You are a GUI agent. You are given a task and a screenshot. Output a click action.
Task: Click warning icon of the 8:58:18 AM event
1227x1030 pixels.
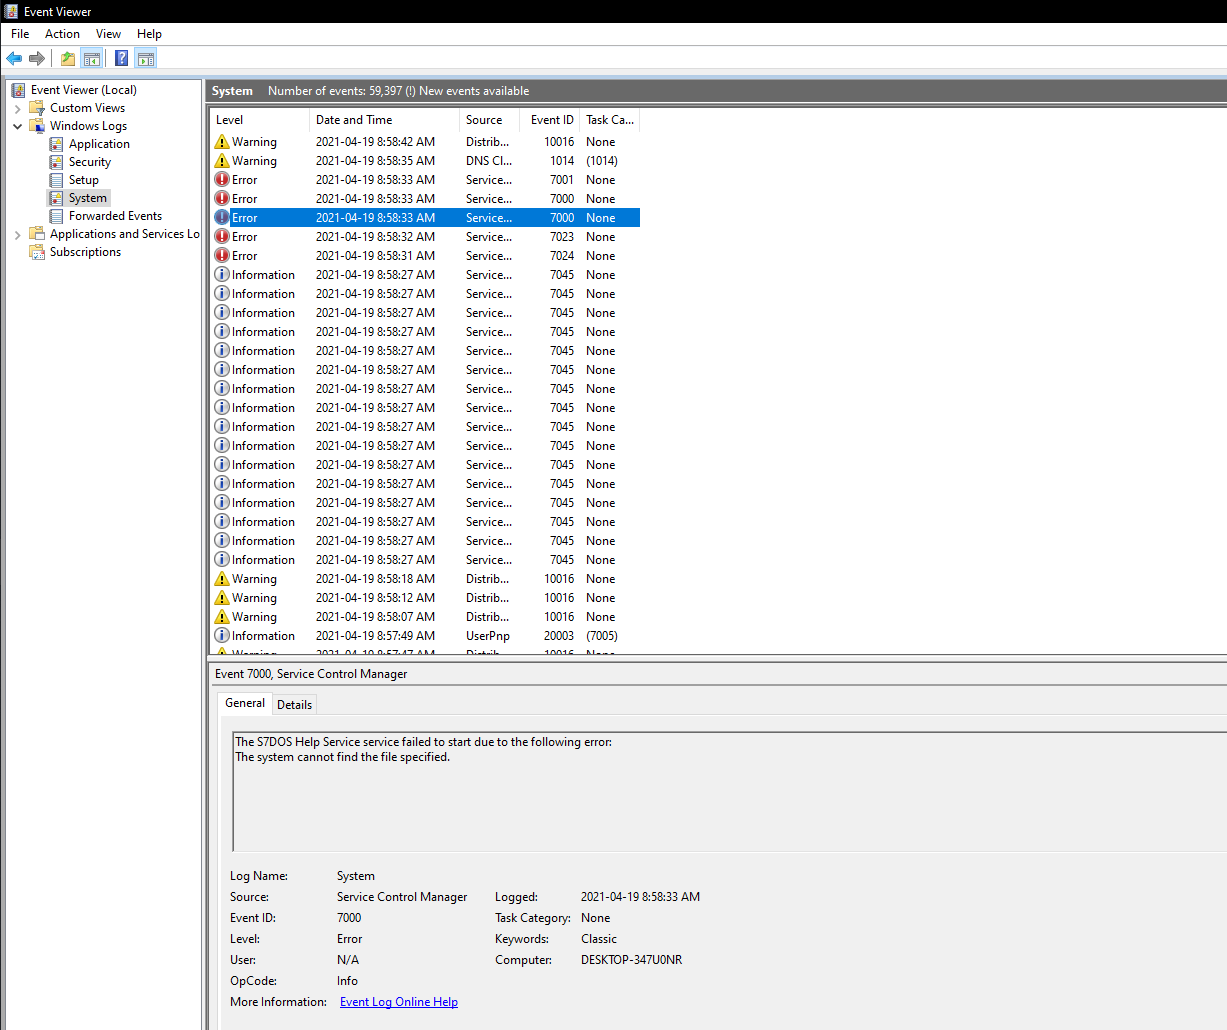coord(222,579)
